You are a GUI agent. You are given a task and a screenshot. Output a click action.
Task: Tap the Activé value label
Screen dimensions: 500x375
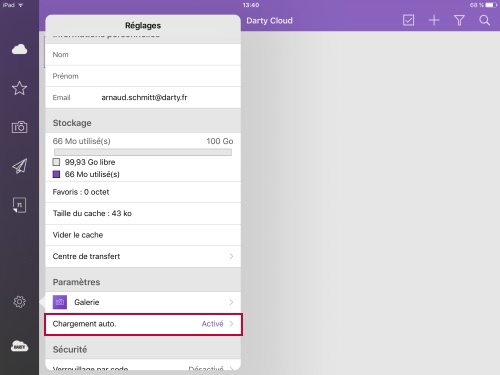212,324
